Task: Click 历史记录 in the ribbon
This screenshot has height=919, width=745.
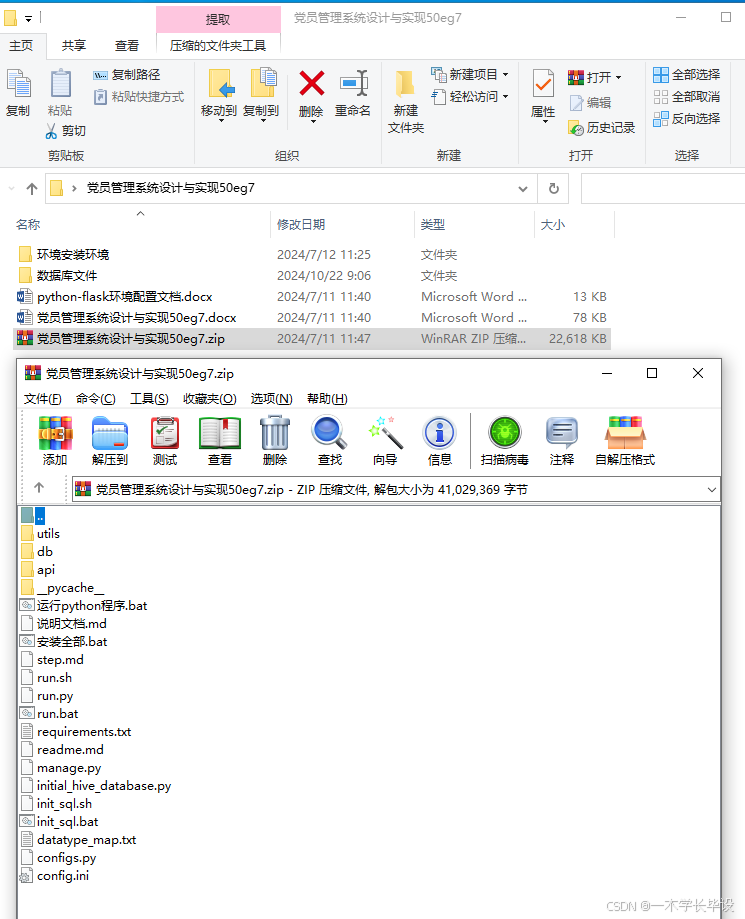Action: click(602, 128)
